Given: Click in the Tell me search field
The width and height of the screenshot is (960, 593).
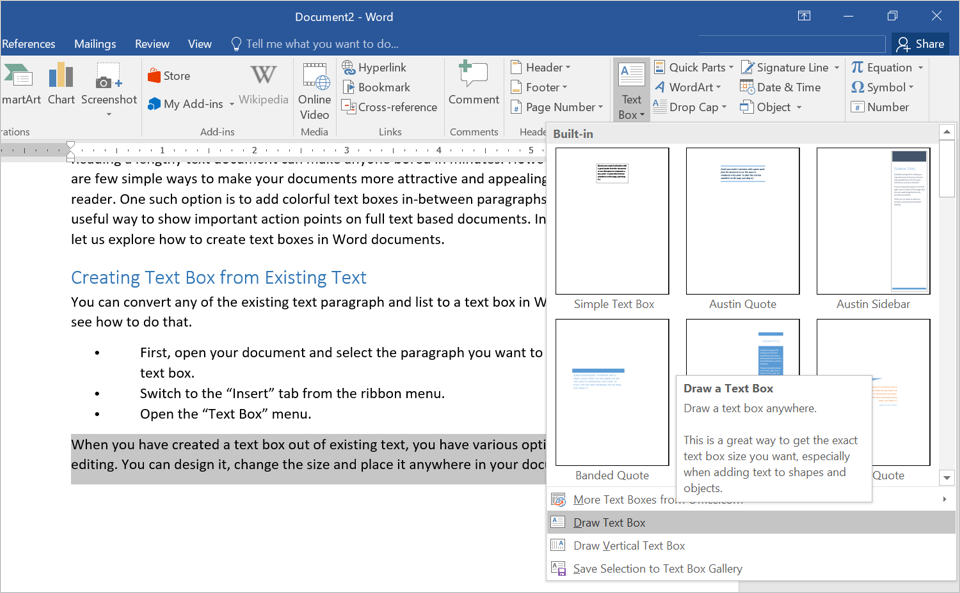Looking at the screenshot, I should (x=322, y=44).
